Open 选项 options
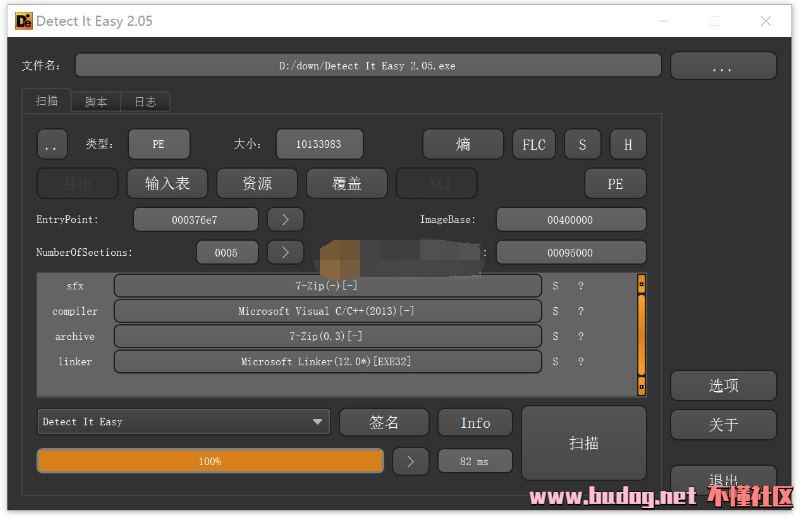Screen dimensions: 803x517 pos(723,386)
